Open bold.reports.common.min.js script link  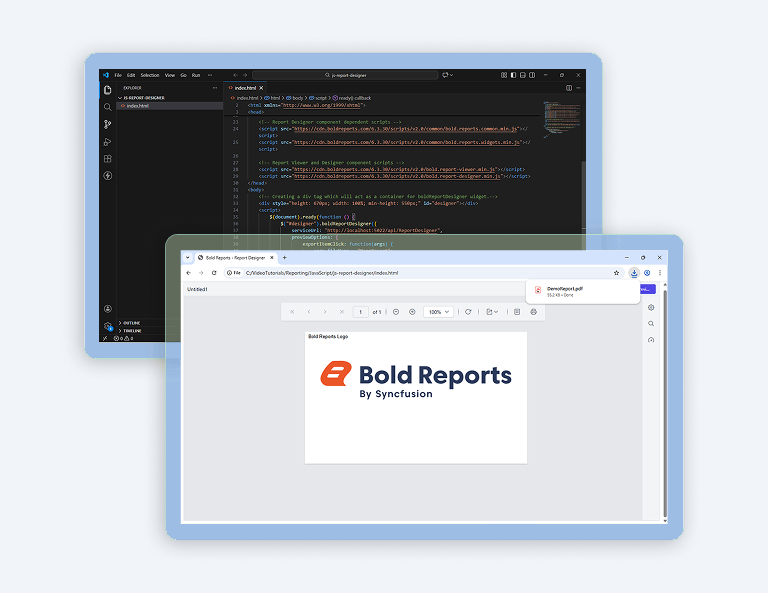coord(405,129)
